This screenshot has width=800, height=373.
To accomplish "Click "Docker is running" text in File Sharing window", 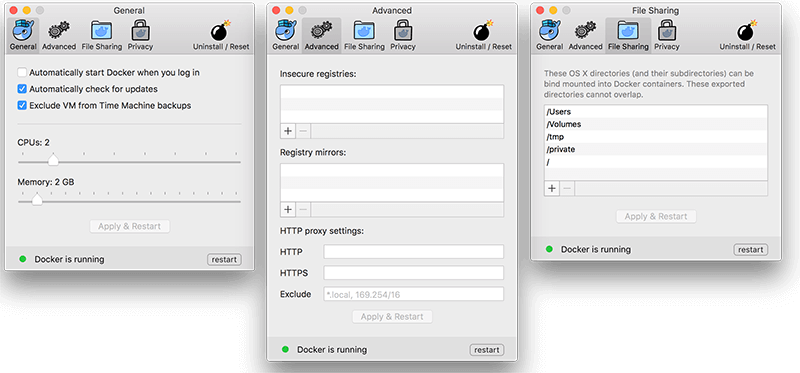I will tap(596, 250).
